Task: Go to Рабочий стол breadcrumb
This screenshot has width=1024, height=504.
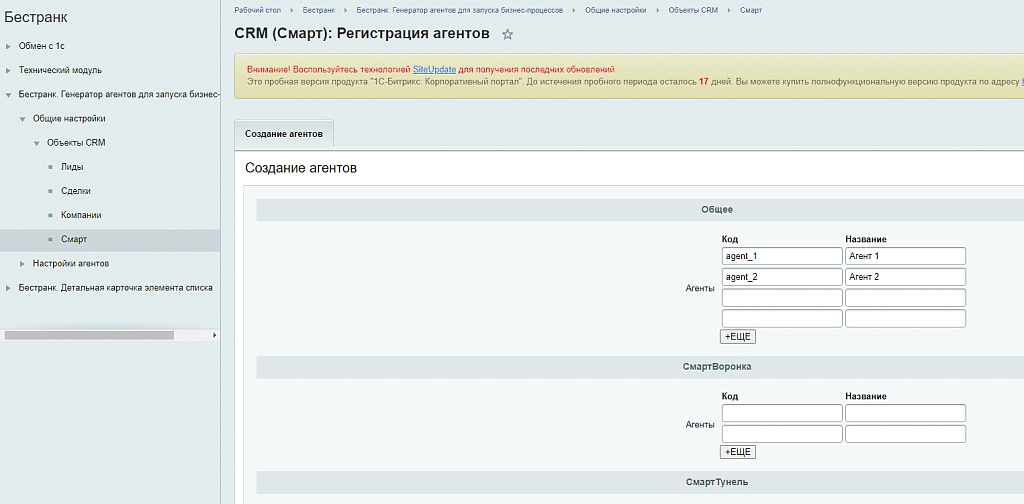Action: 257,9
